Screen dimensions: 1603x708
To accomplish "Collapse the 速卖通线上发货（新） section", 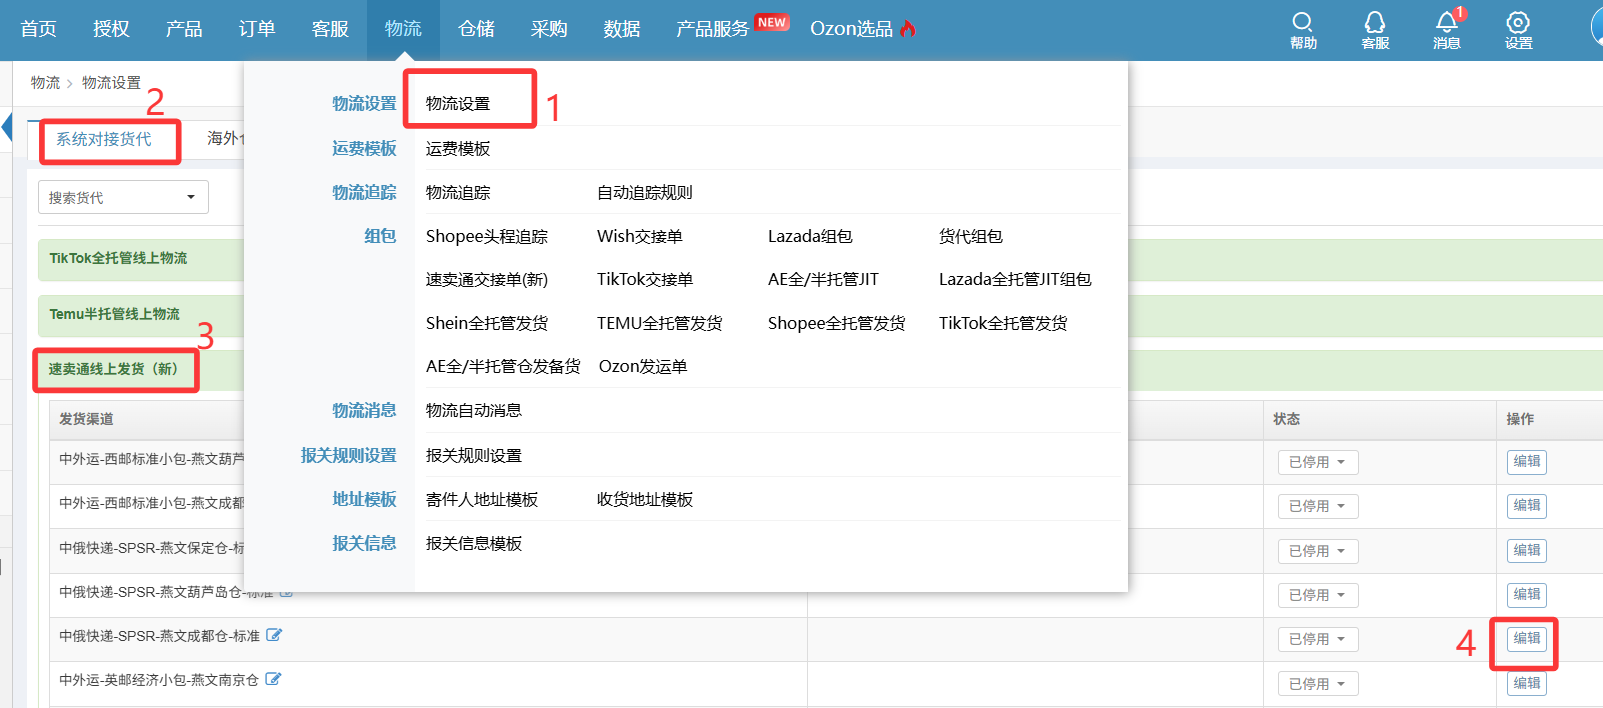I will [x=114, y=369].
